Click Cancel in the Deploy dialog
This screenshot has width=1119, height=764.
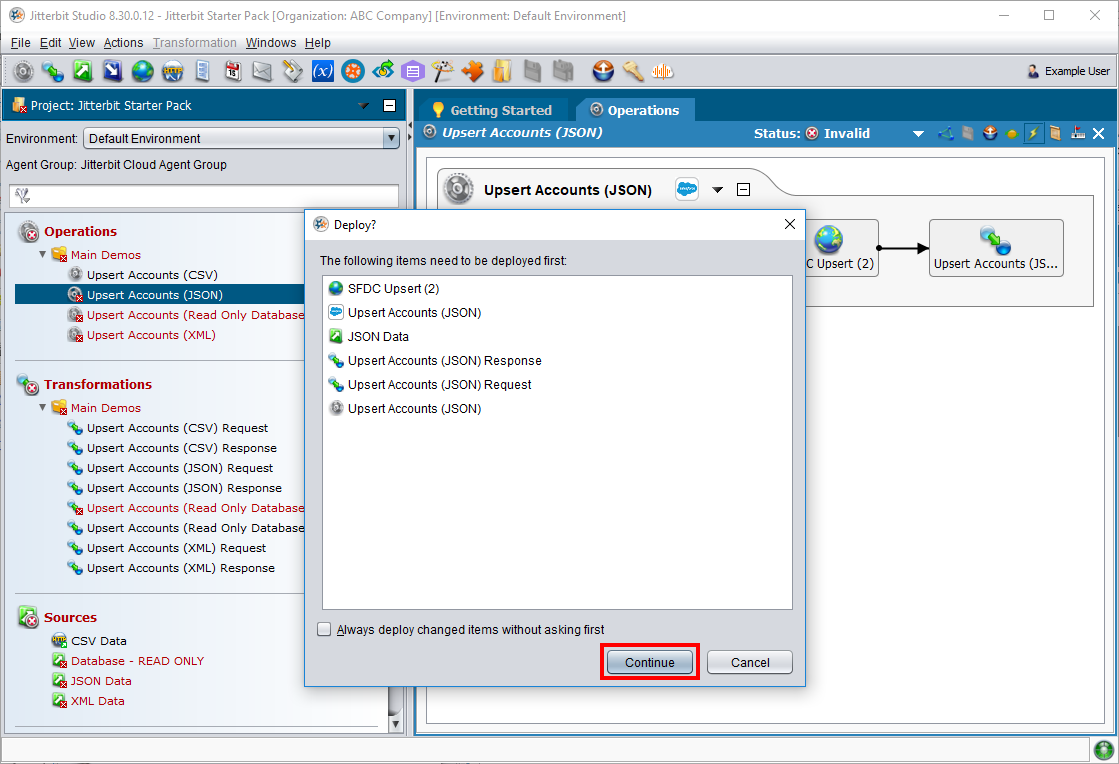[x=749, y=662]
